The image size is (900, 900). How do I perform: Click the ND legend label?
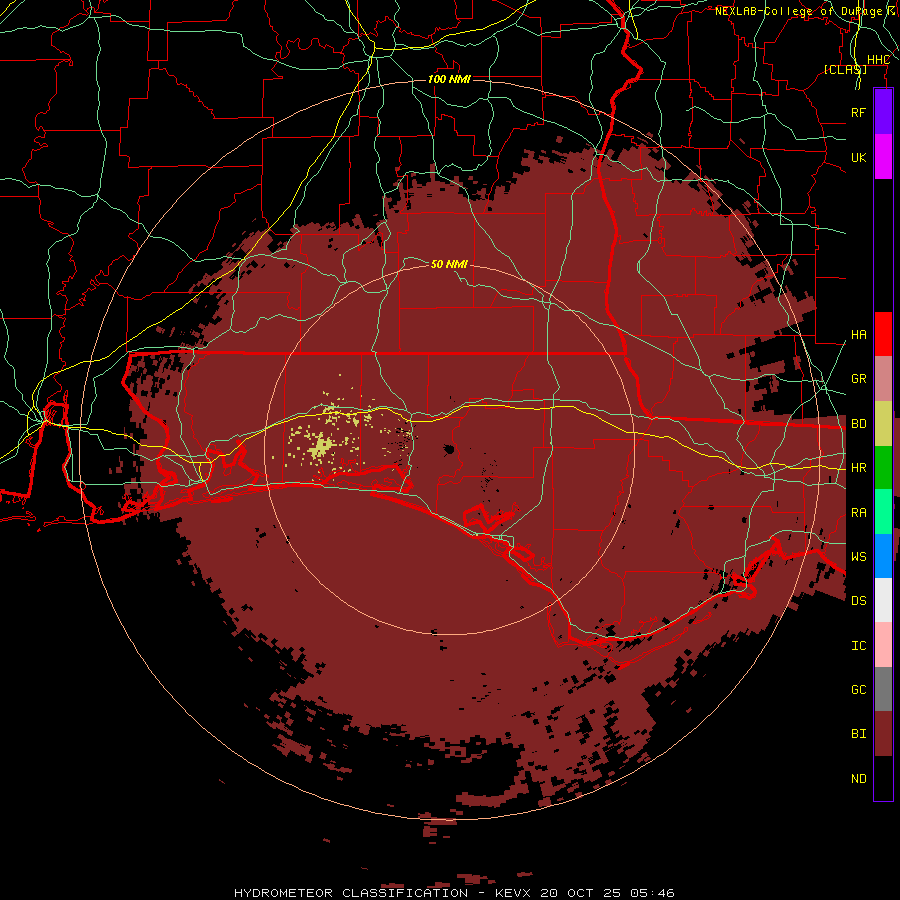click(x=859, y=779)
